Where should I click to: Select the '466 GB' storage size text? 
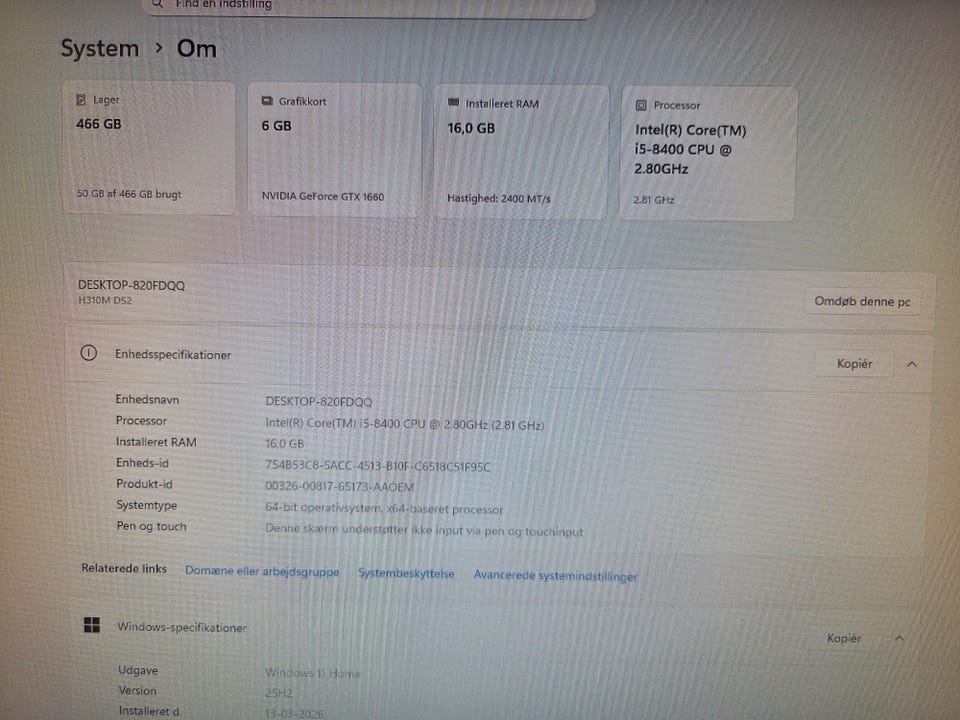coord(99,124)
